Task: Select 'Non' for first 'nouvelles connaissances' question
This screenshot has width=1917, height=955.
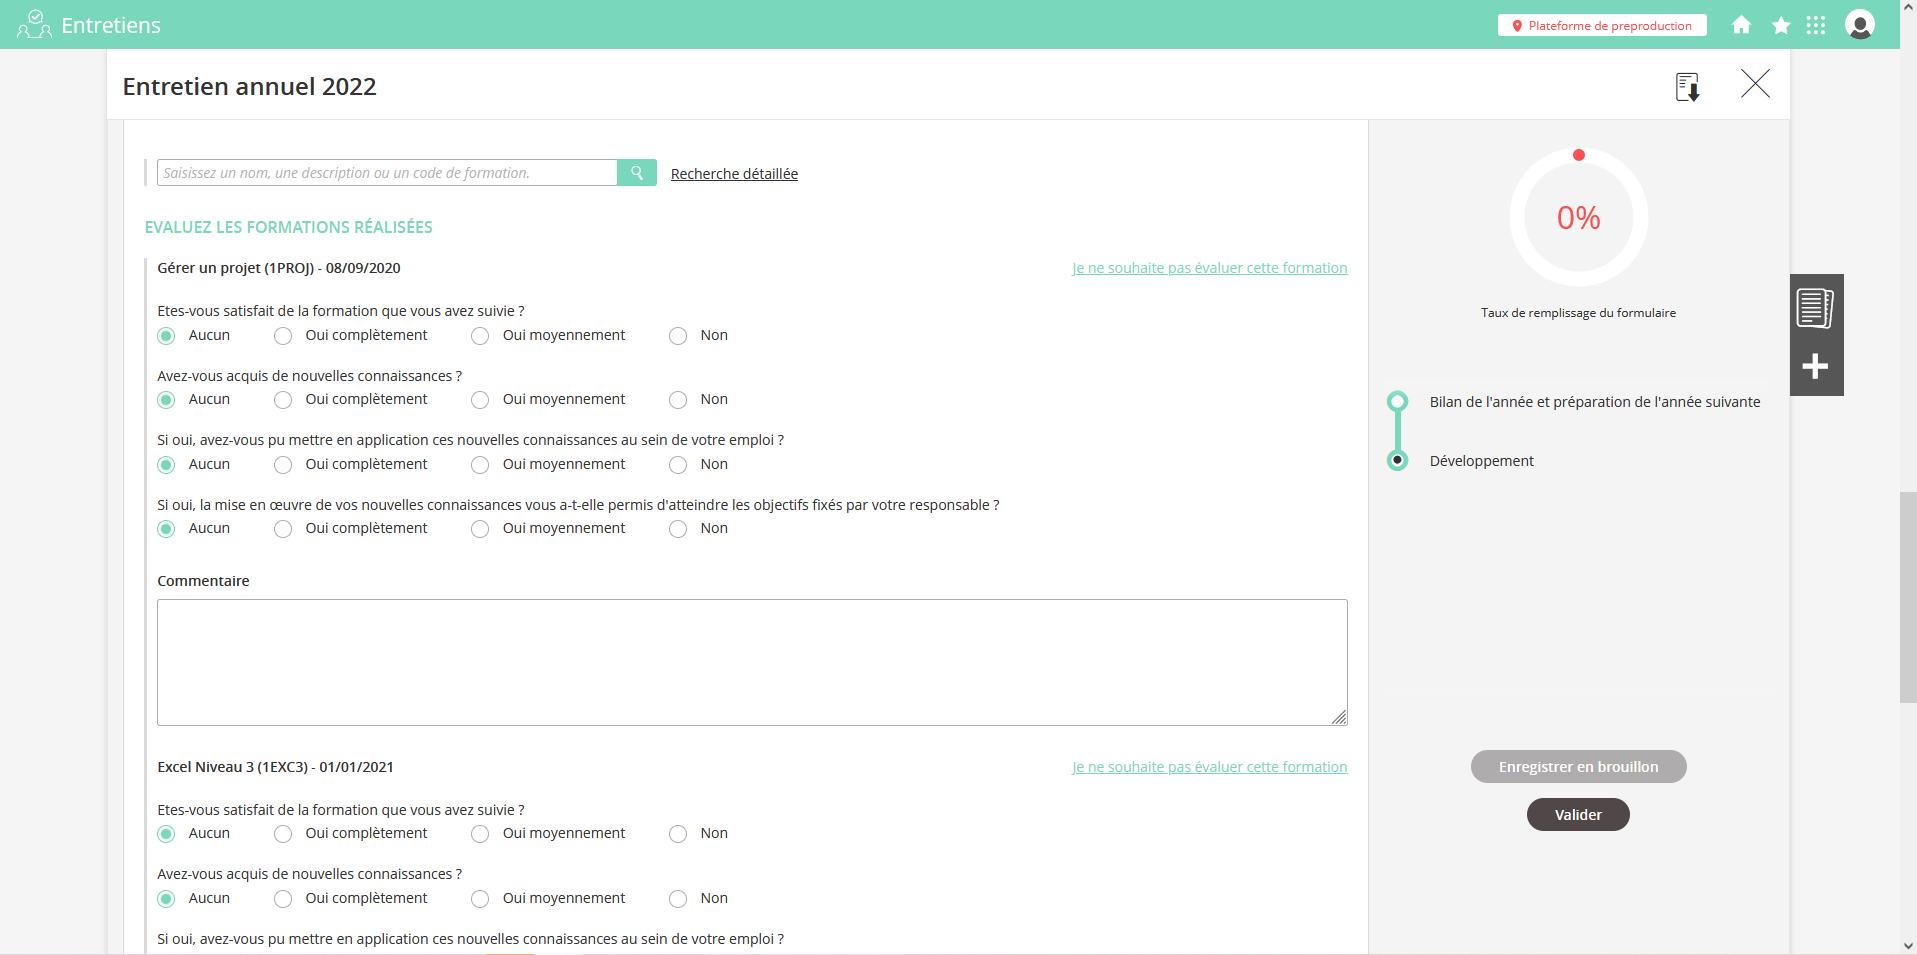Action: (x=678, y=400)
